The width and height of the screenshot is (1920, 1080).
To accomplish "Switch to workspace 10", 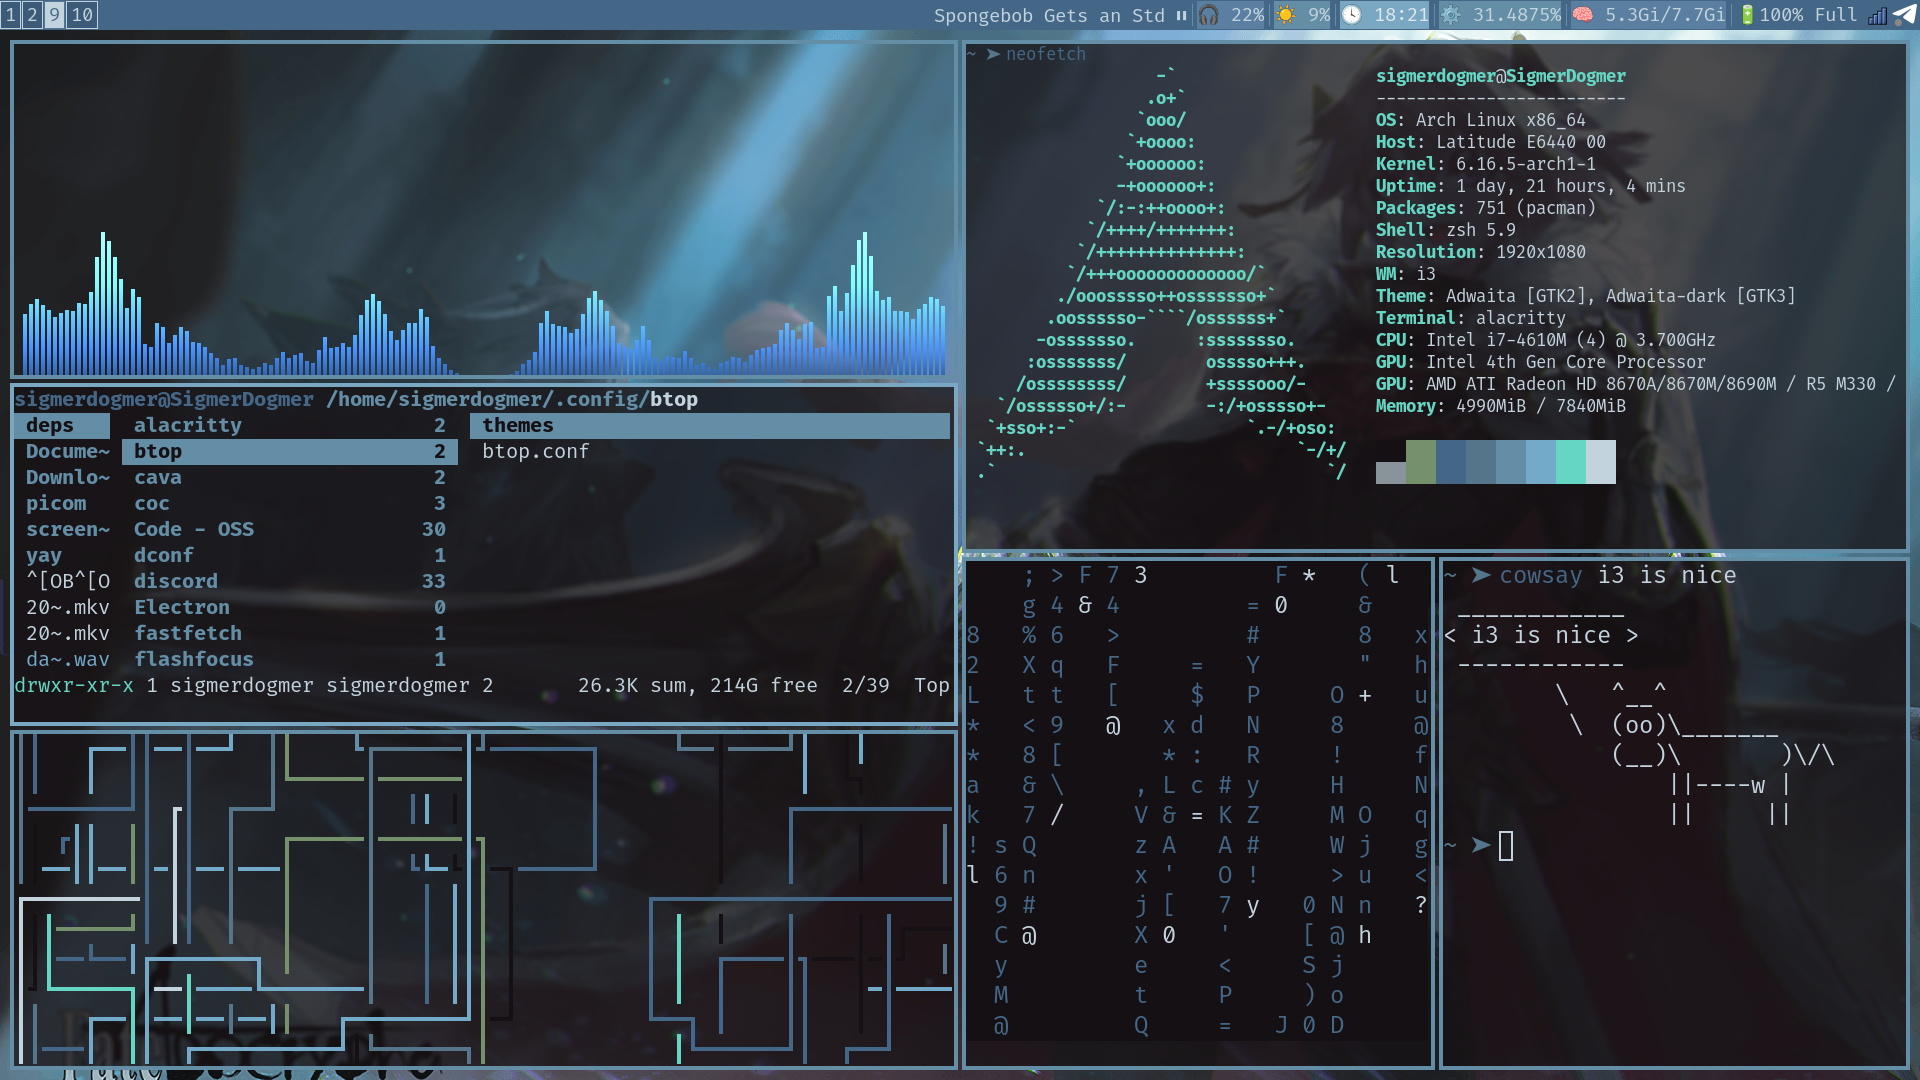I will [x=82, y=15].
